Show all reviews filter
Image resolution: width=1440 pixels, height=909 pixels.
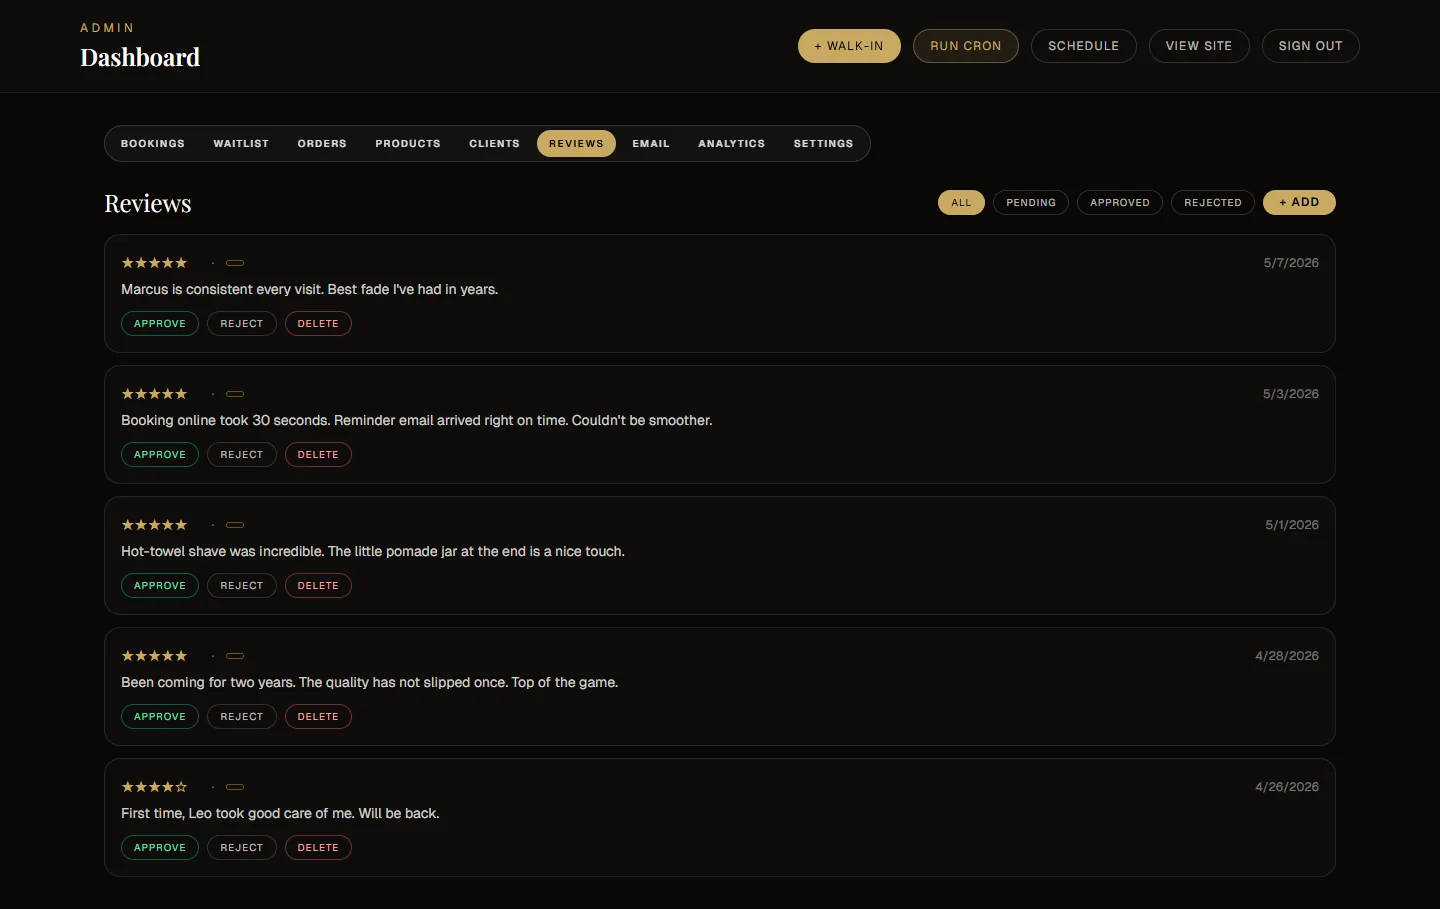[961, 203]
